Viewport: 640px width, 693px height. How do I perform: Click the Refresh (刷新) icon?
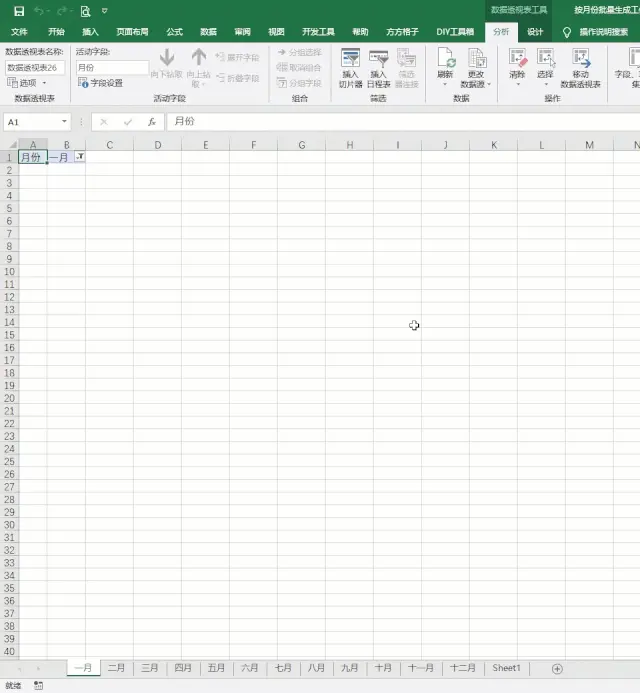point(446,58)
